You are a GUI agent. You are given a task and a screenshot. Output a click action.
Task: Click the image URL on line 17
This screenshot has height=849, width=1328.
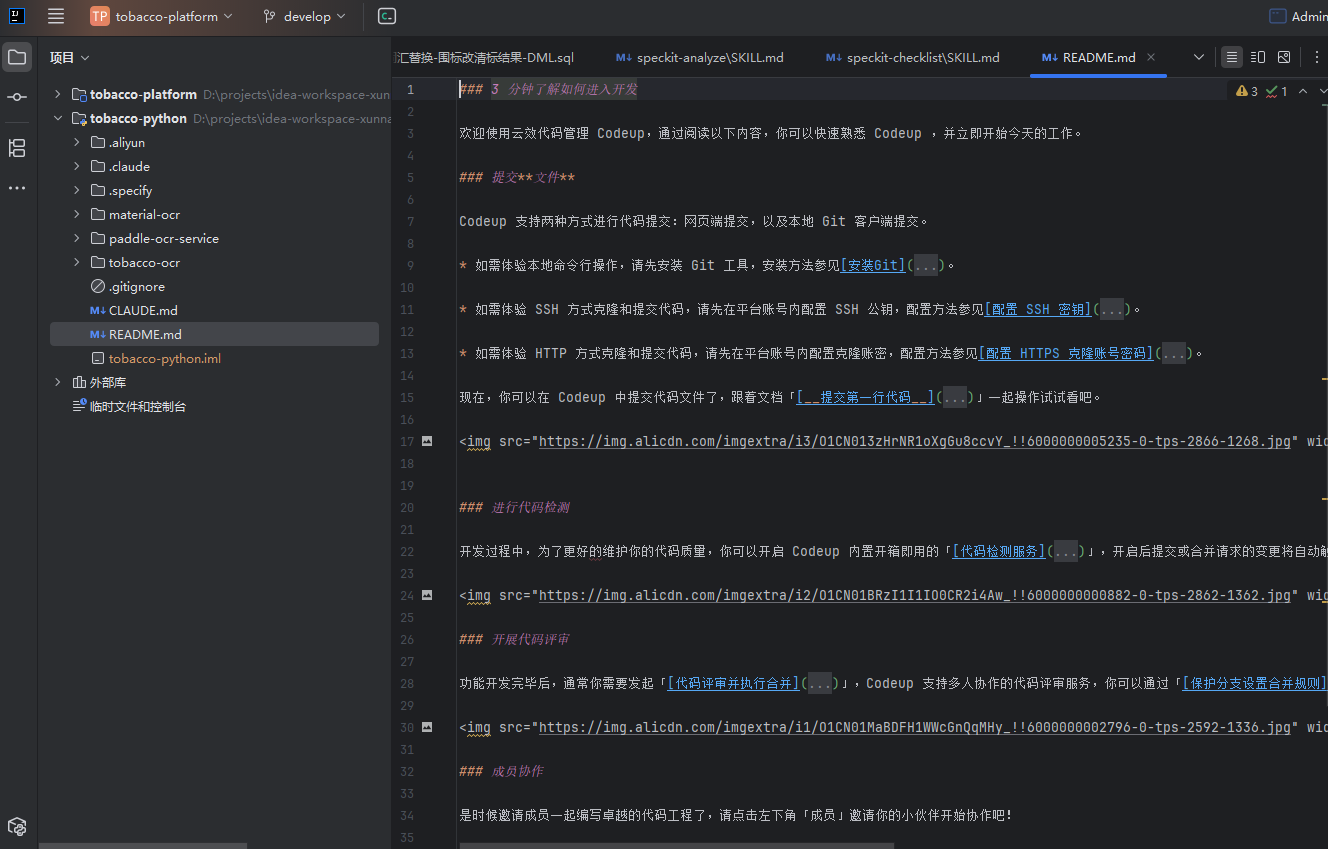click(x=915, y=441)
